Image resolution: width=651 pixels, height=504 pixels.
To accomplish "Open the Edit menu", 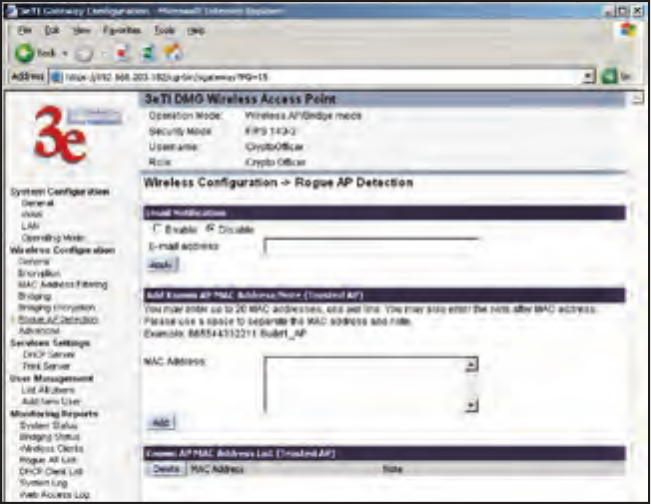I will pyautogui.click(x=51, y=30).
